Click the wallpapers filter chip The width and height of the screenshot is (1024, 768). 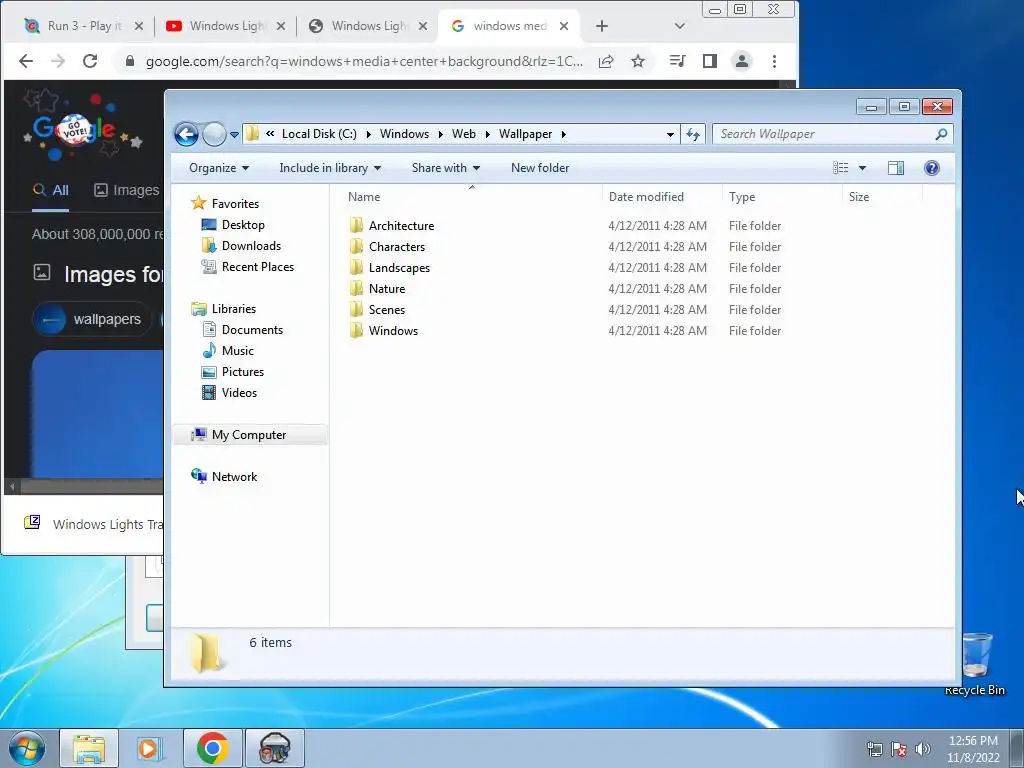pos(92,319)
